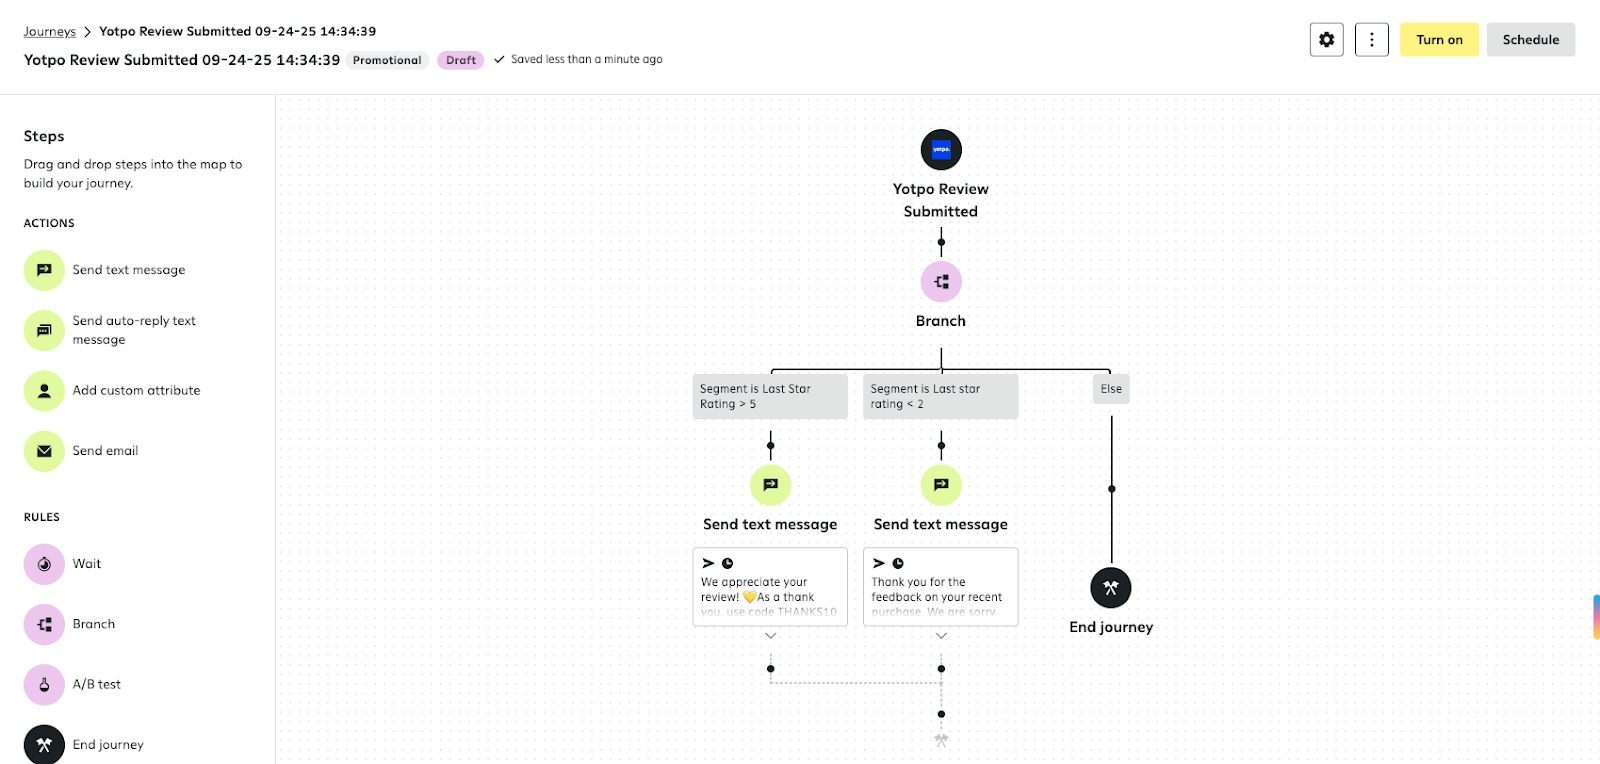
Task: Select the Send email step icon
Action: coord(44,451)
